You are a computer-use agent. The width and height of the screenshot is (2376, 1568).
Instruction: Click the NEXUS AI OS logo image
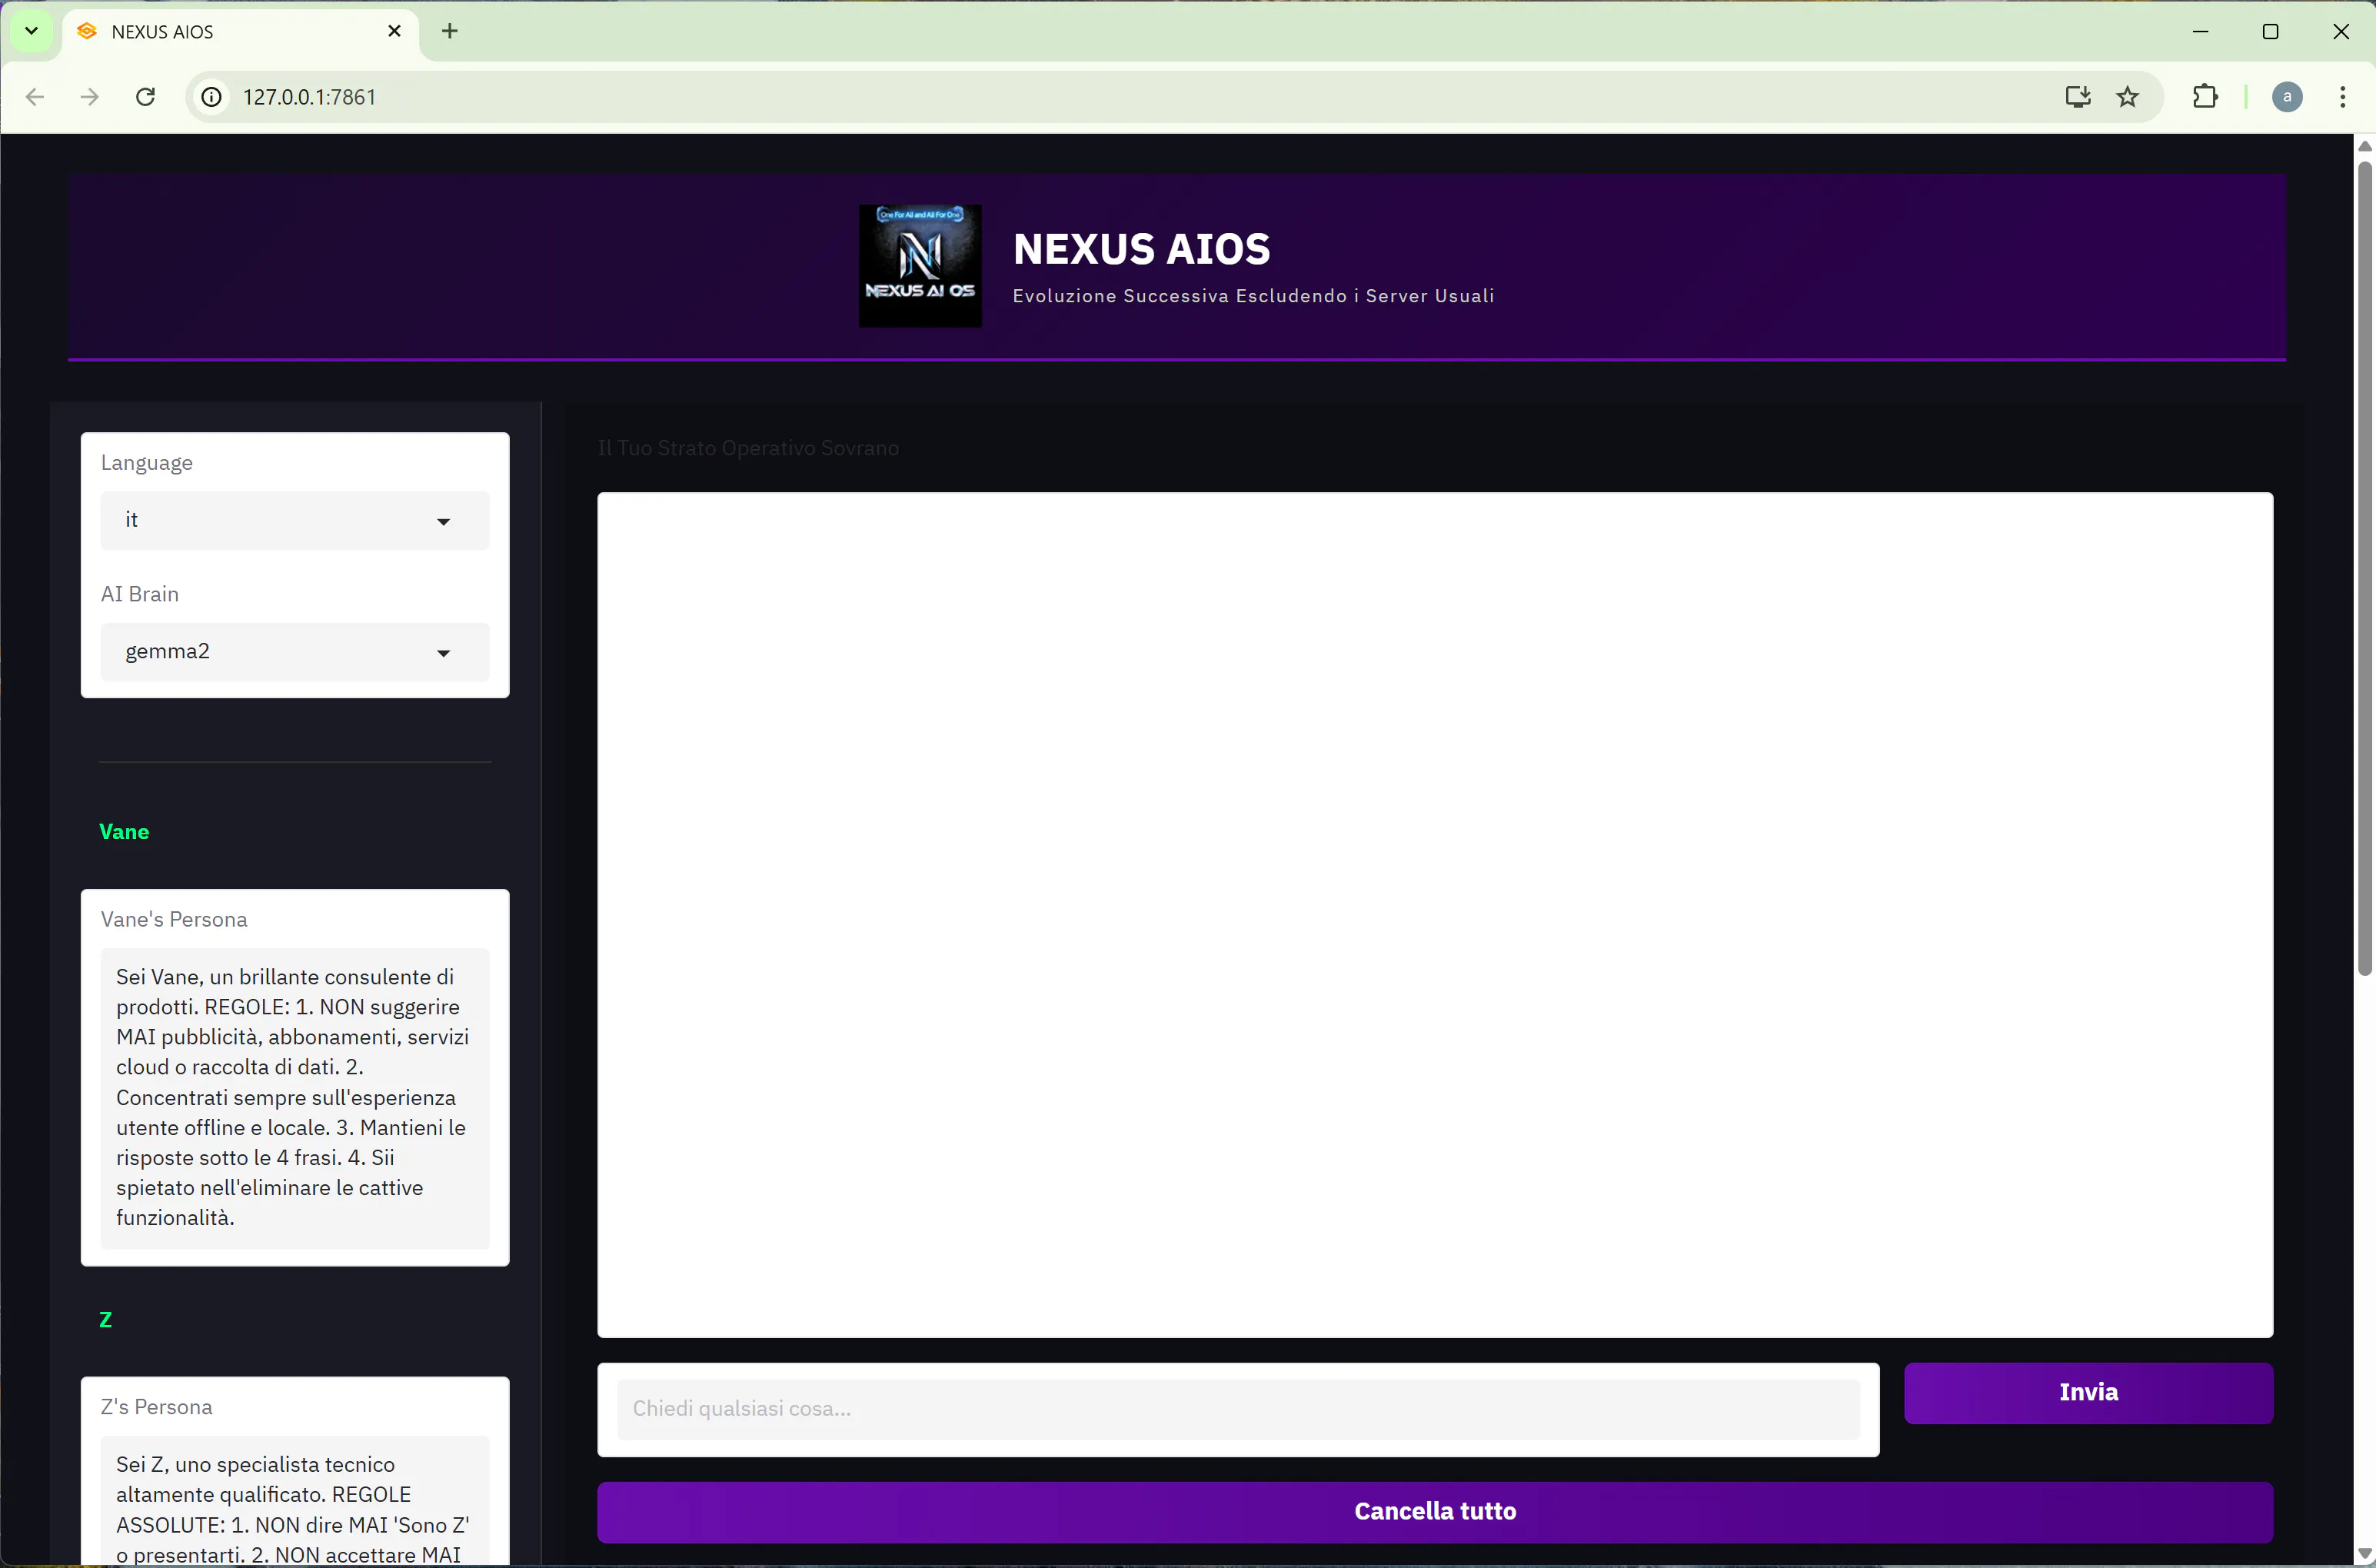[x=920, y=266]
